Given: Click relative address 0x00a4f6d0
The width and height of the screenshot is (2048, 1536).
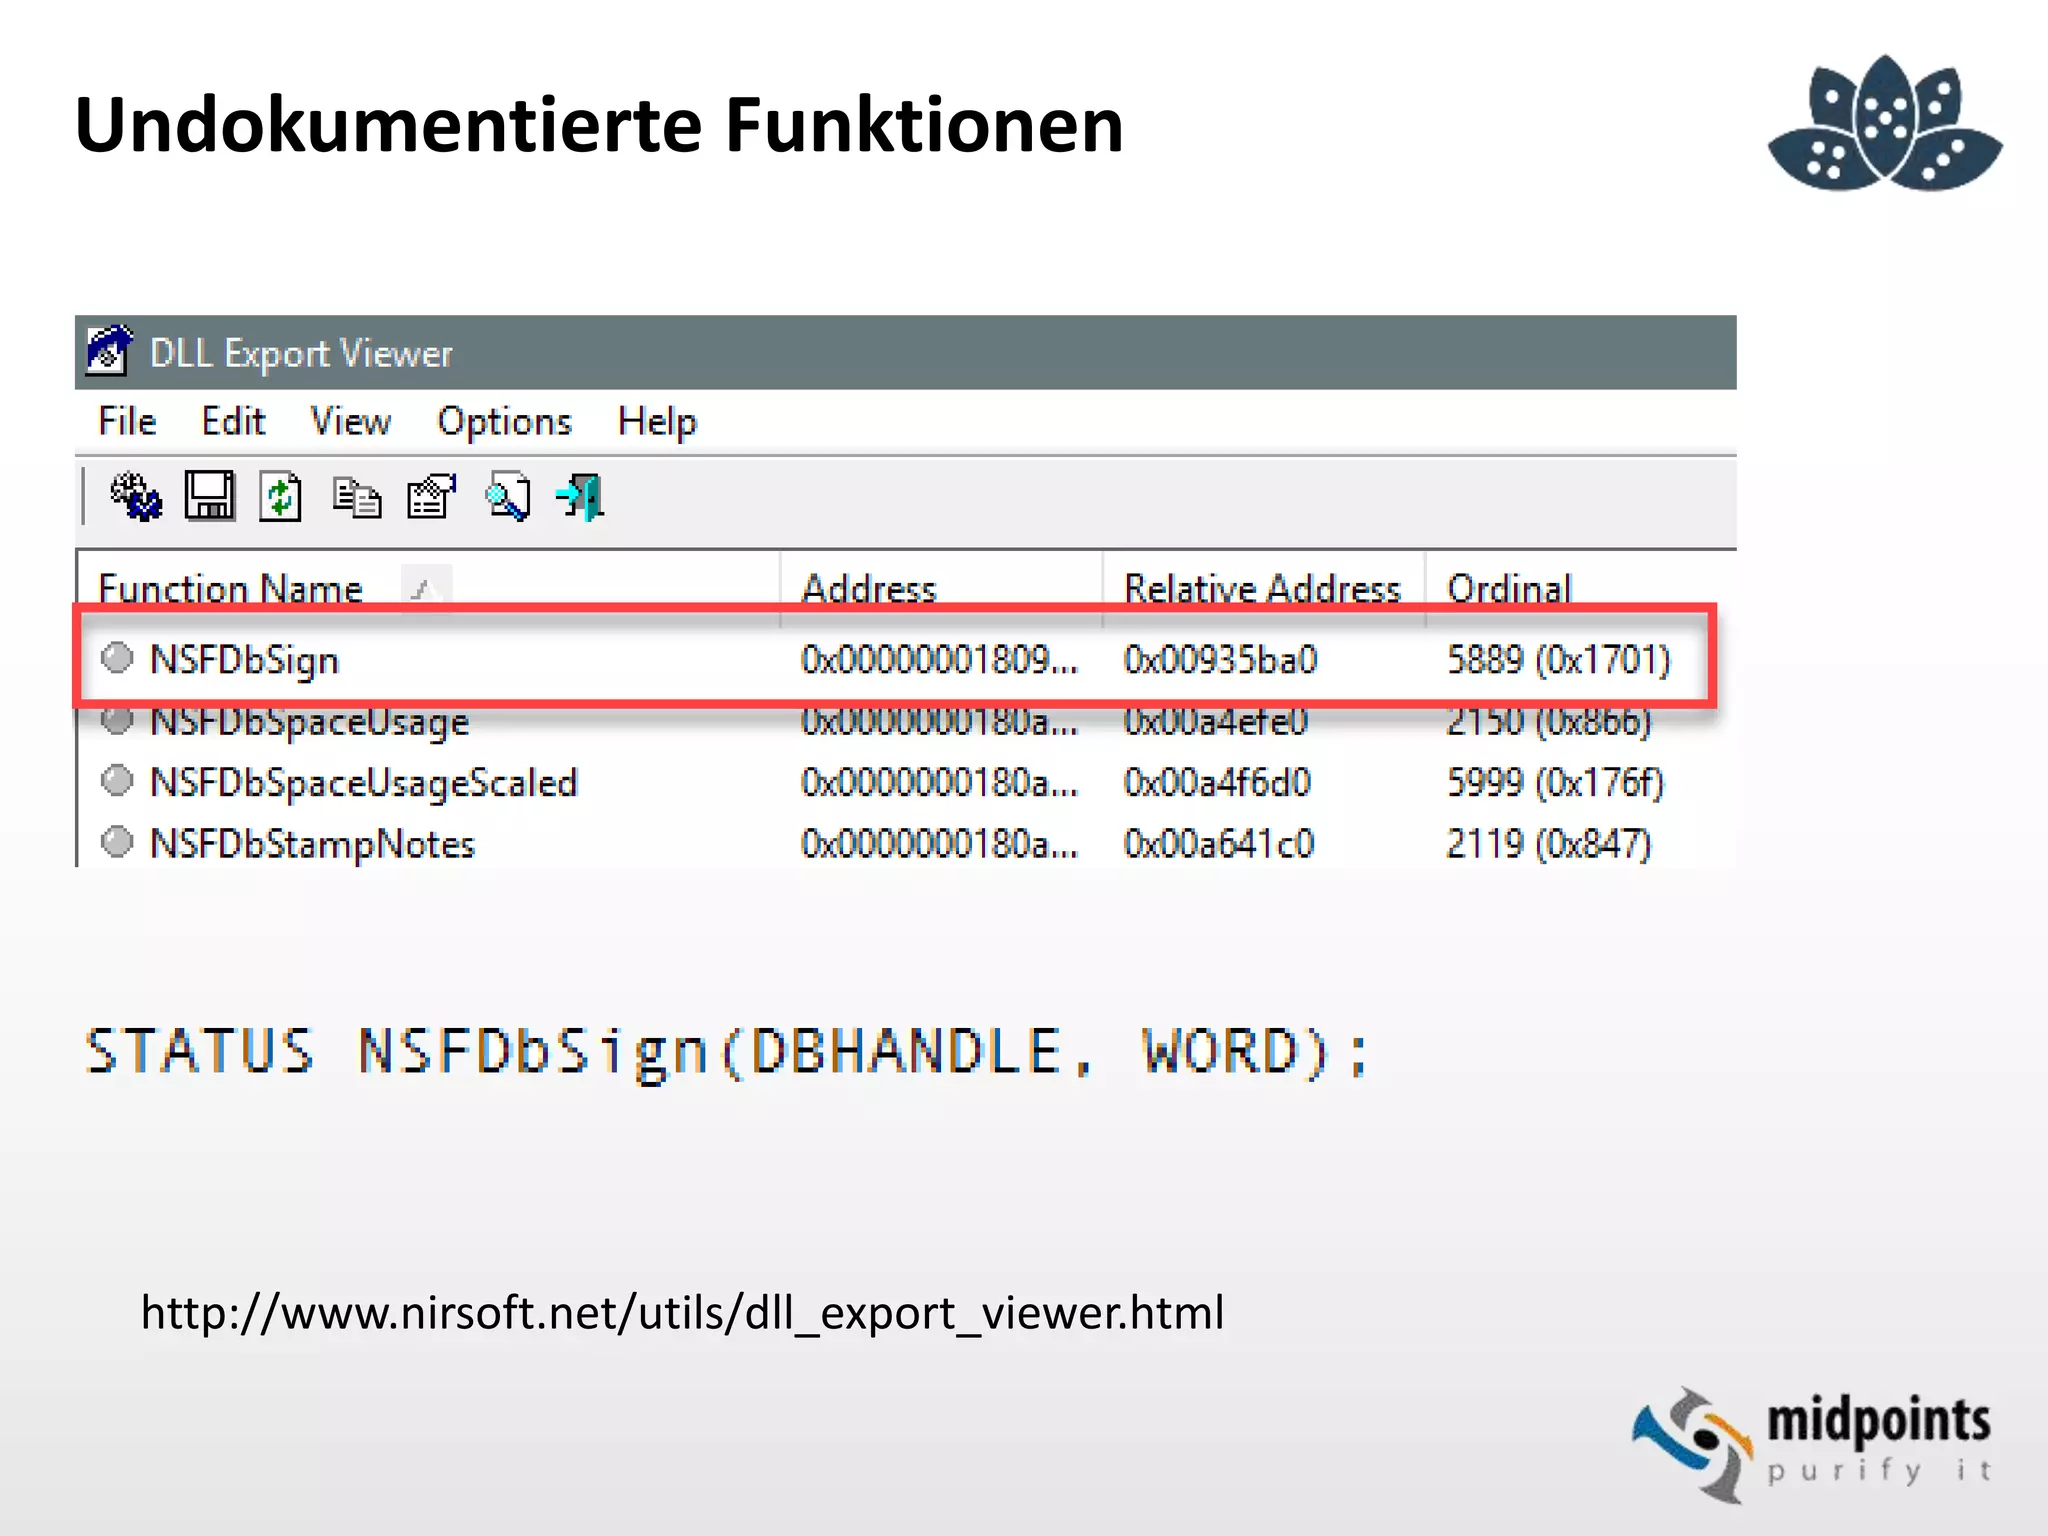Looking at the screenshot, I should click(x=1216, y=782).
